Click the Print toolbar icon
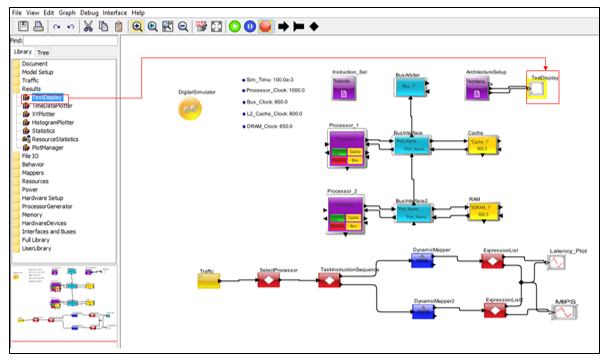Screen dimensions: 606x362 point(38,26)
